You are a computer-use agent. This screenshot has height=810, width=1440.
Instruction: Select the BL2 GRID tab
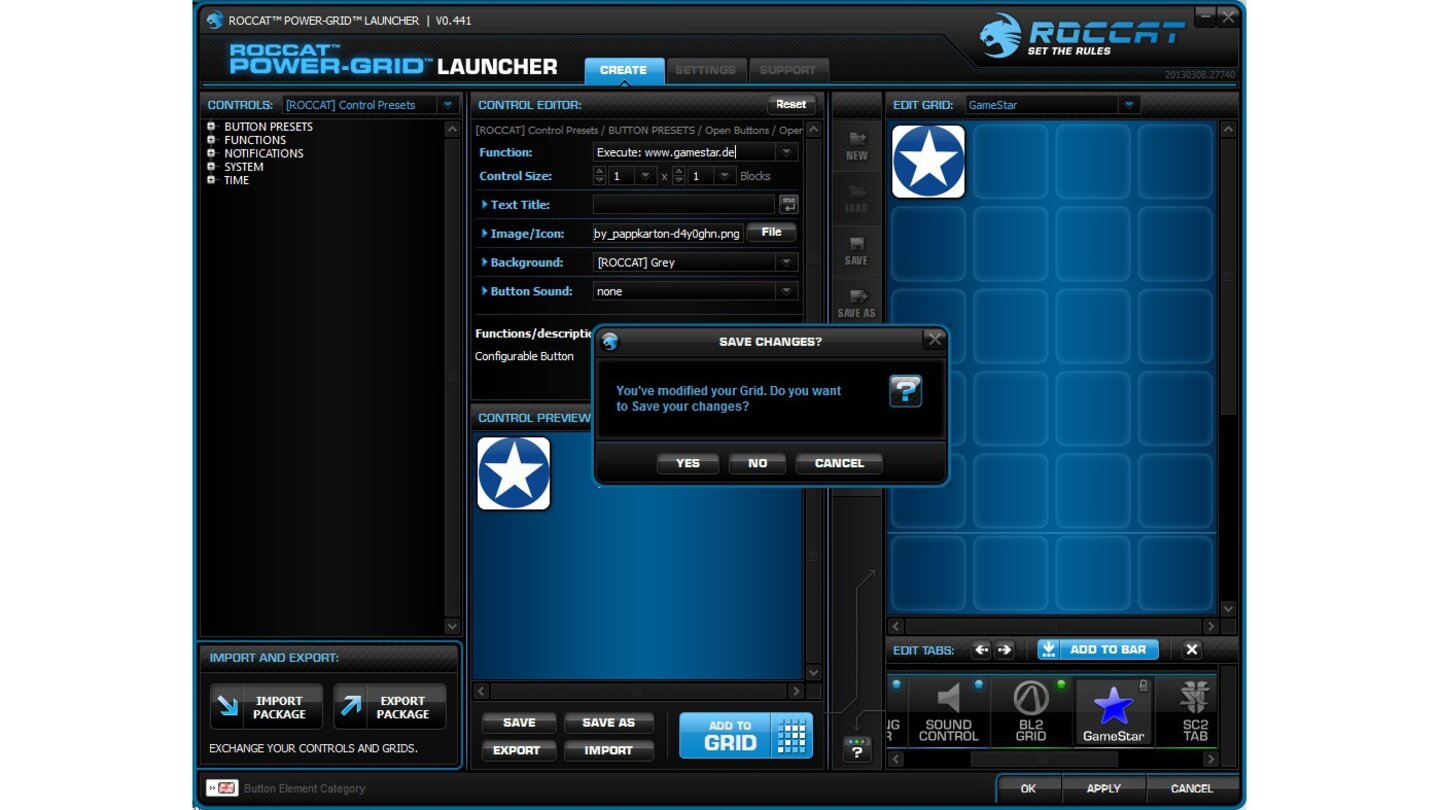(1031, 712)
